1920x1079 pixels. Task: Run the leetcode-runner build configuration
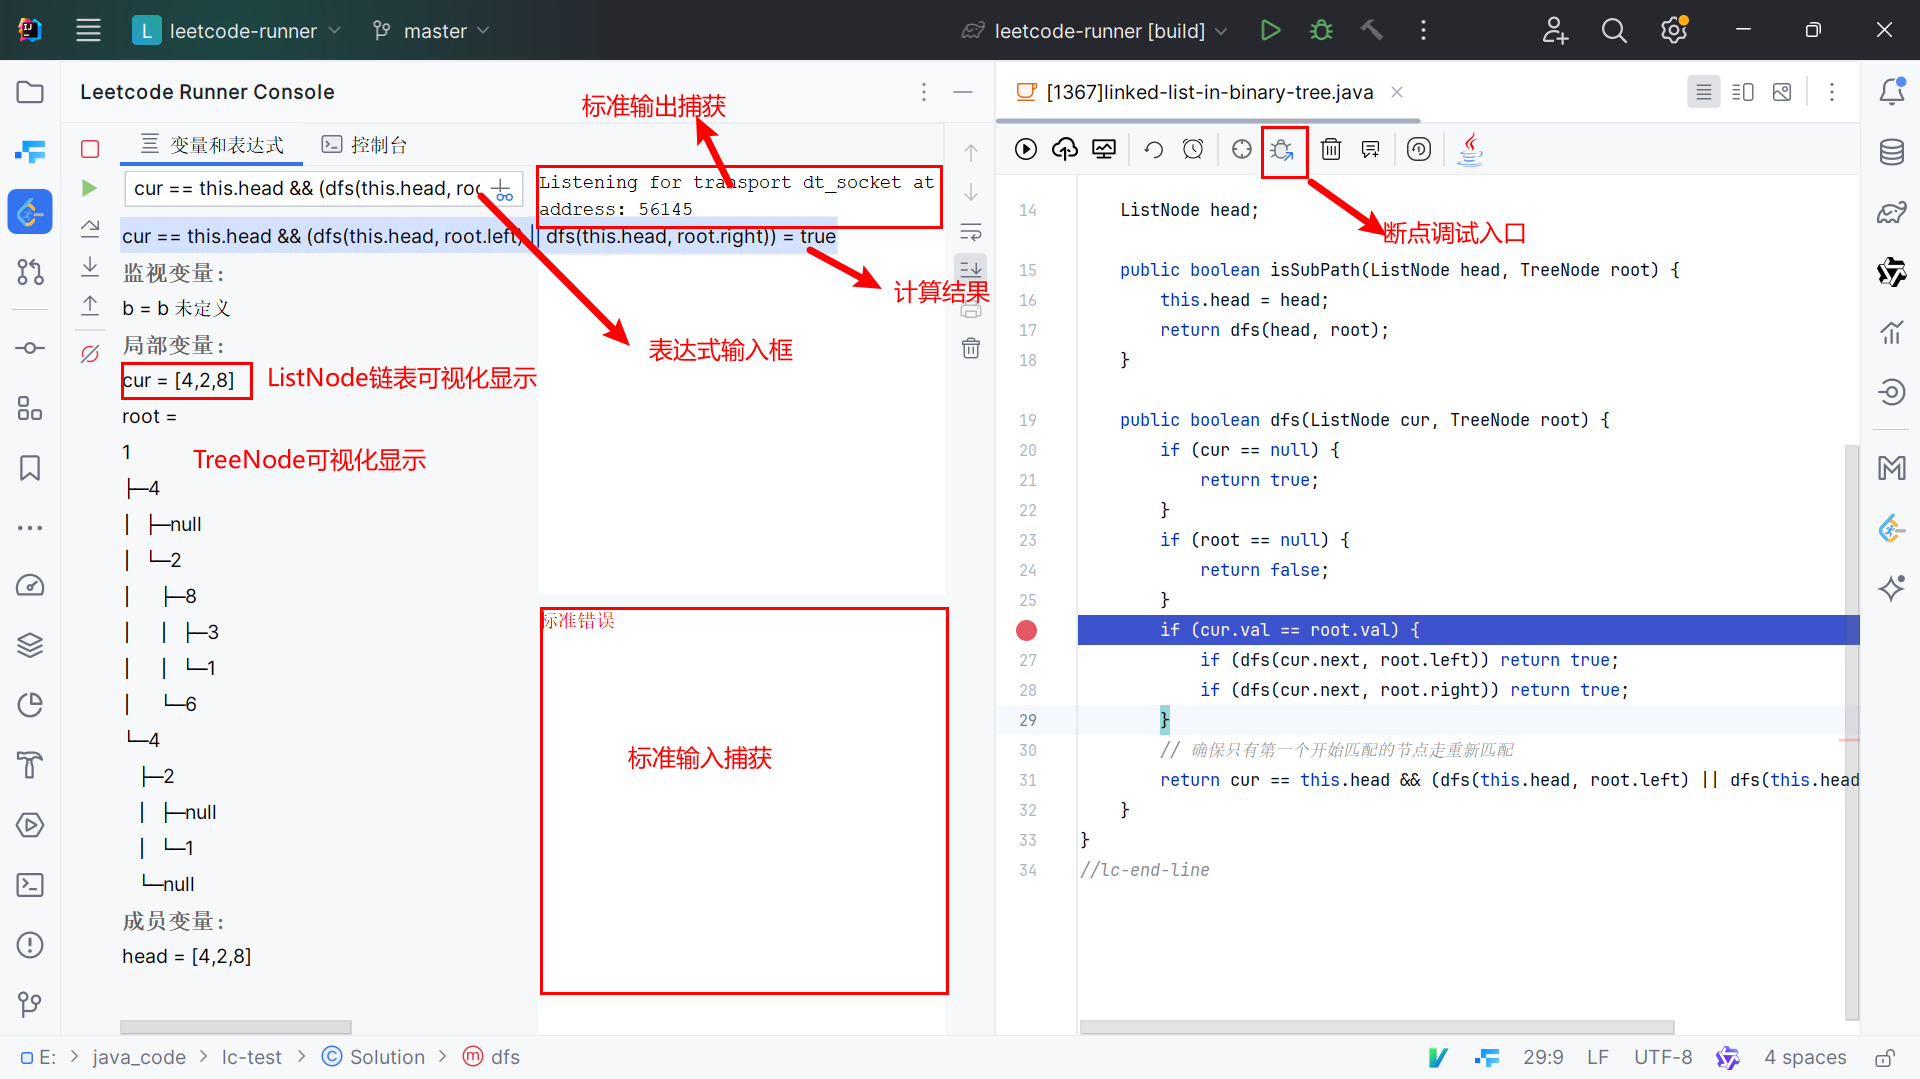click(x=1270, y=31)
